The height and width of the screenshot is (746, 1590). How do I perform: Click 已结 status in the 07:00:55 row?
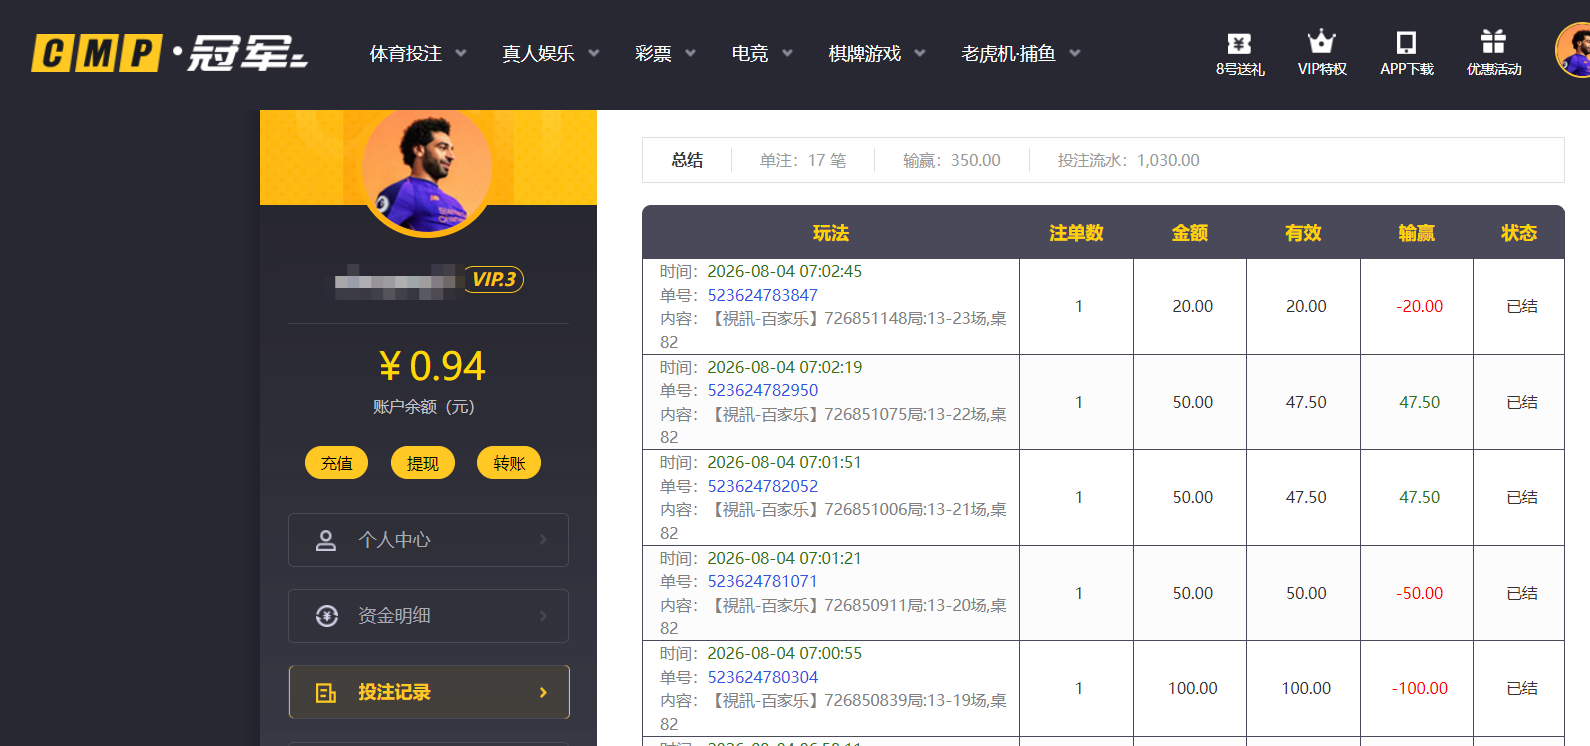(x=1522, y=688)
